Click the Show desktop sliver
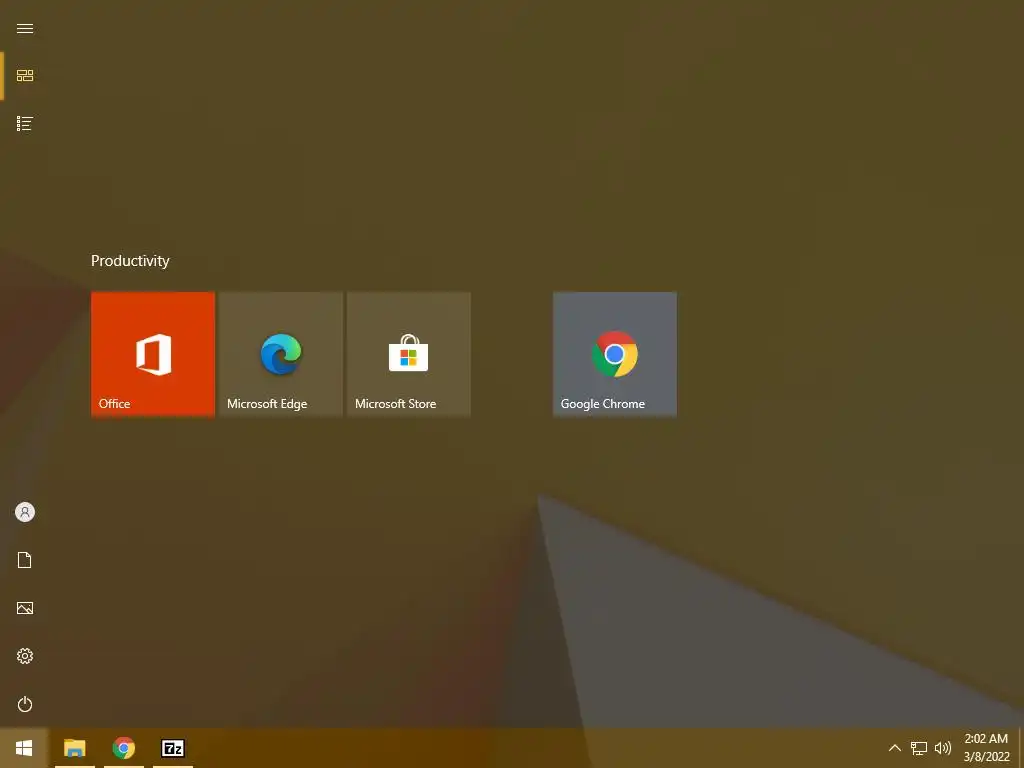The width and height of the screenshot is (1024, 768). click(x=1021, y=748)
